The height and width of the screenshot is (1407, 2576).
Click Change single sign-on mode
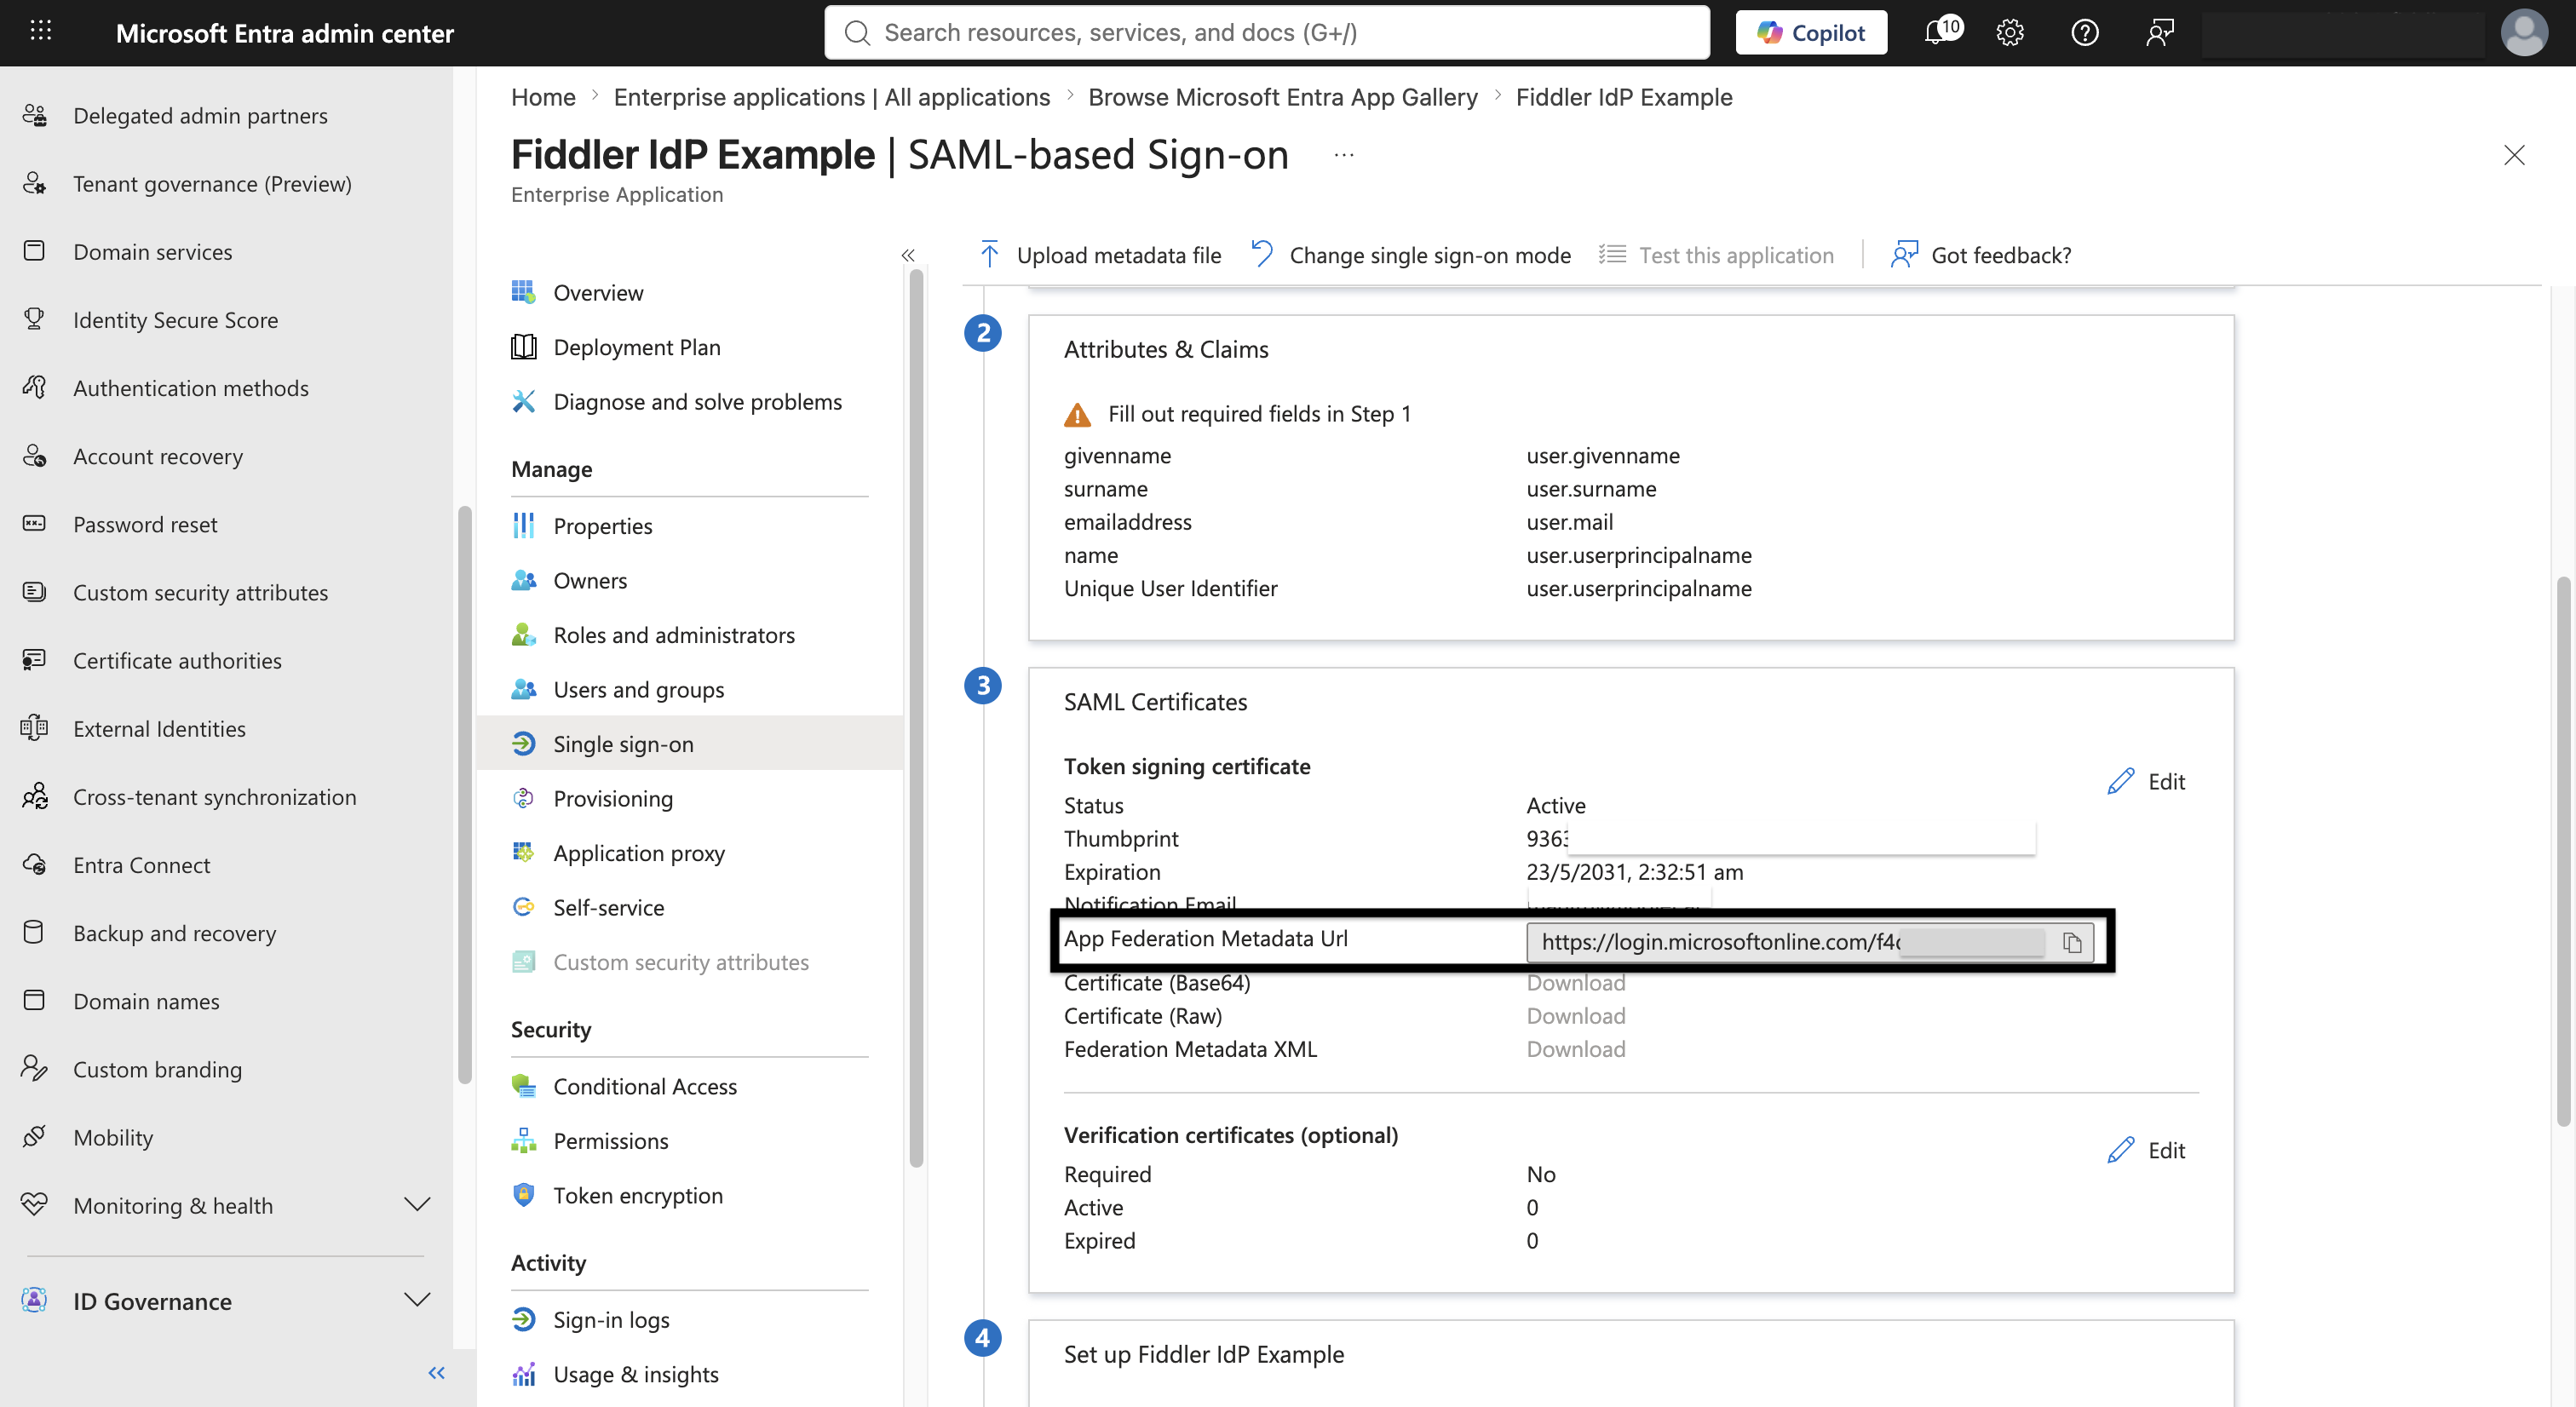click(1411, 255)
